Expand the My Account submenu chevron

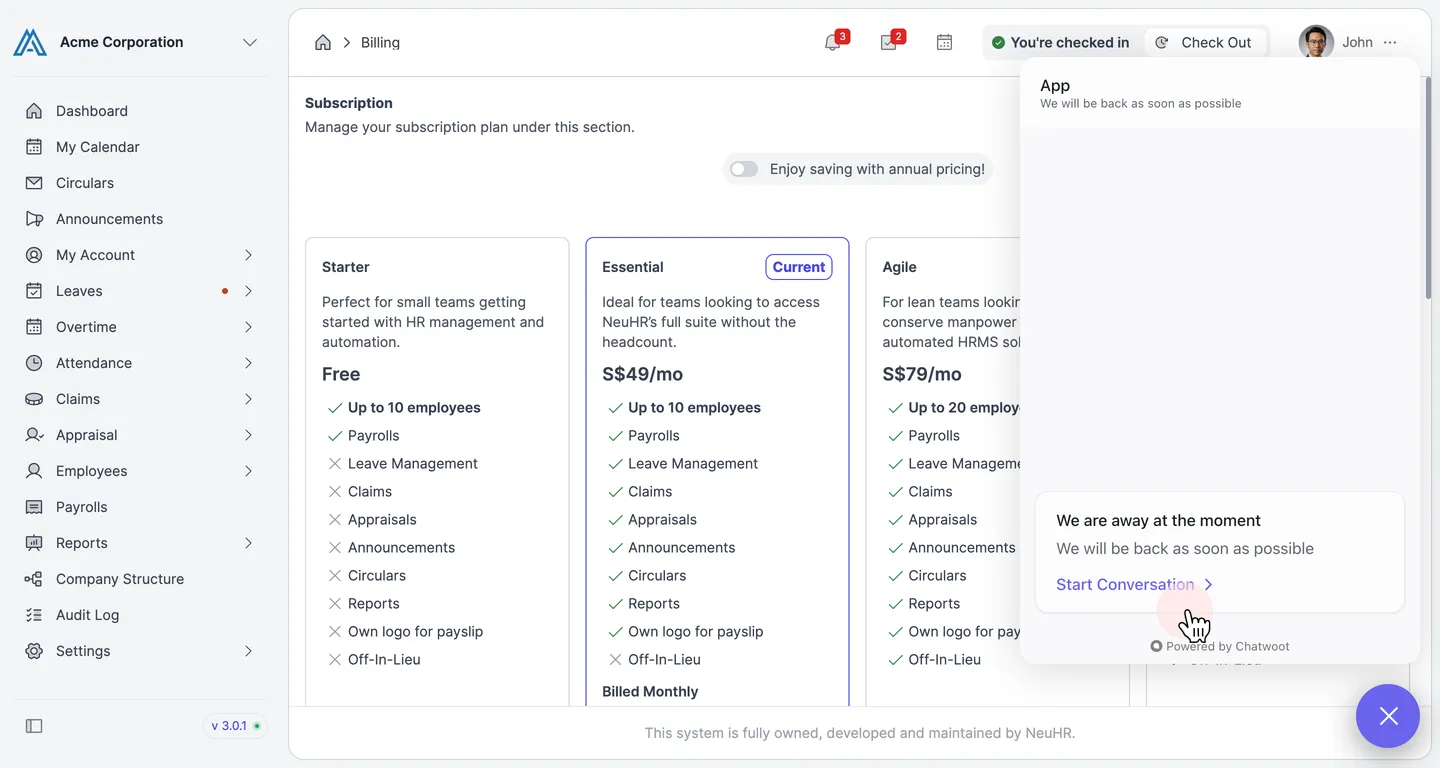[x=248, y=255]
